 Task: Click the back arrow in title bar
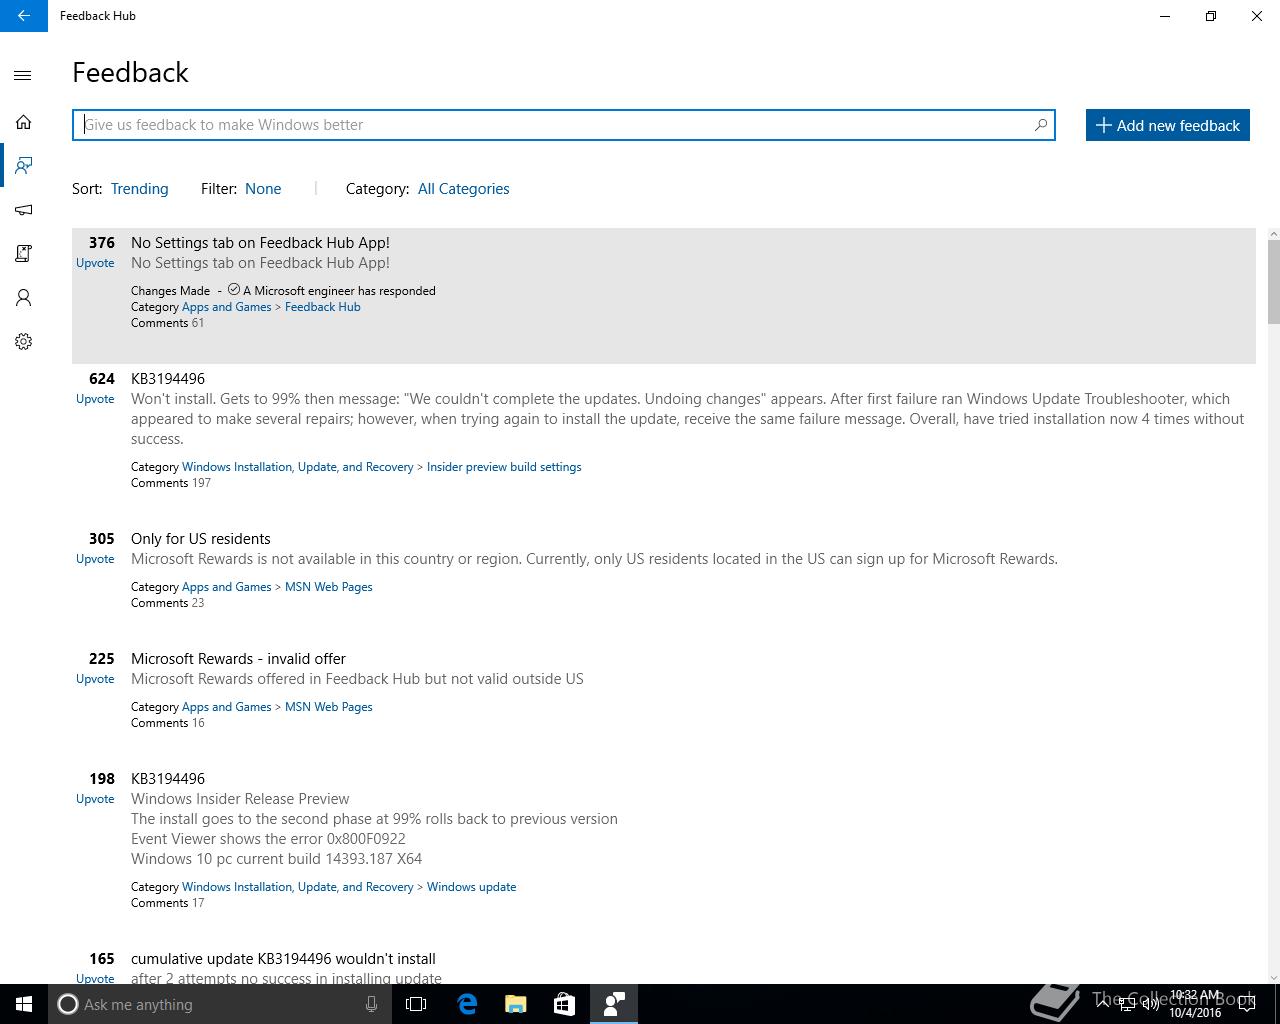coord(23,16)
